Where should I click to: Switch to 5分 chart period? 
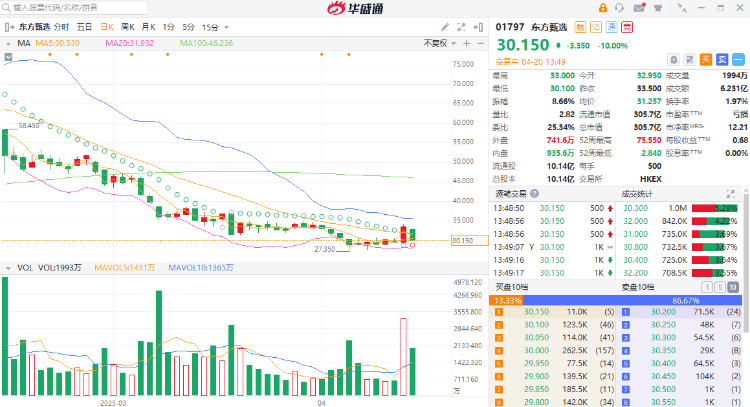pyautogui.click(x=188, y=27)
